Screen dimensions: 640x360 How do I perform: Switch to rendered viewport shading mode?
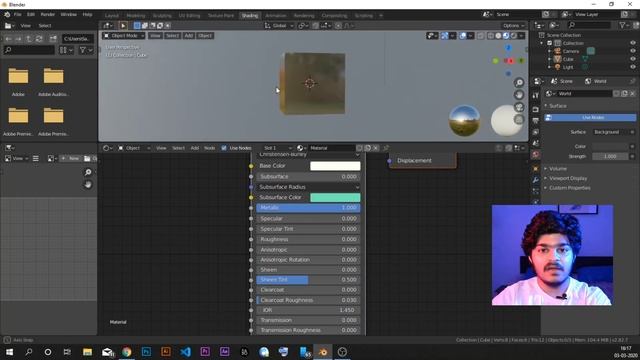coord(514,36)
